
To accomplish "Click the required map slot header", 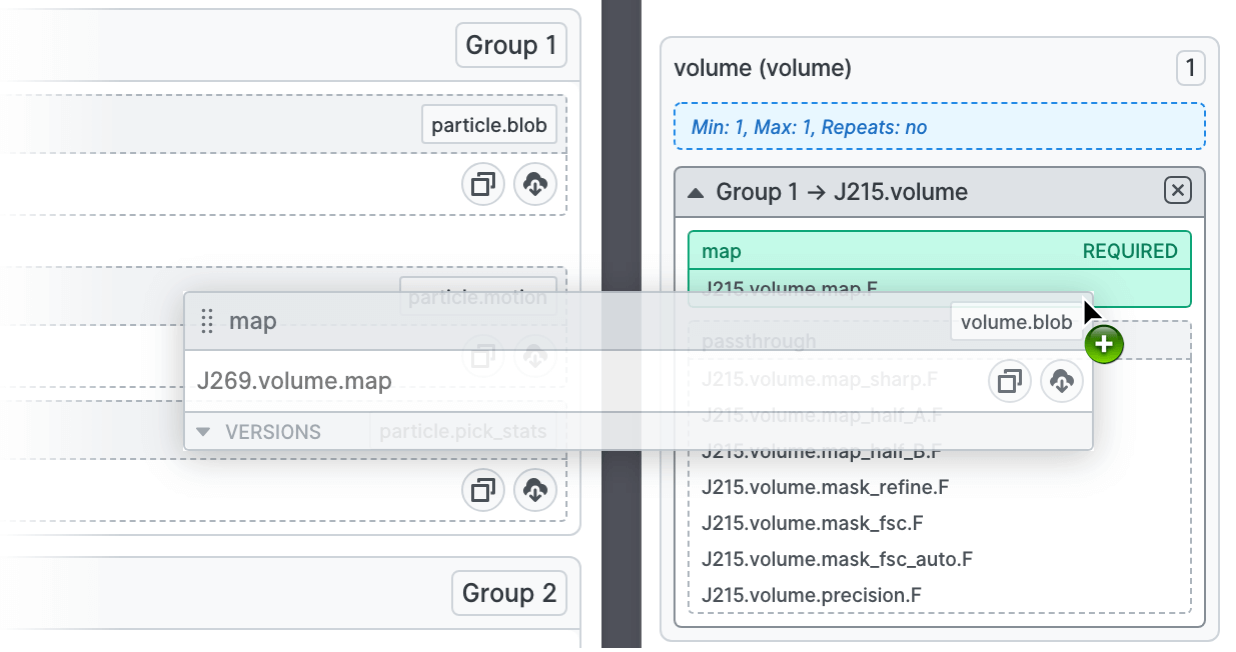I will [x=940, y=251].
